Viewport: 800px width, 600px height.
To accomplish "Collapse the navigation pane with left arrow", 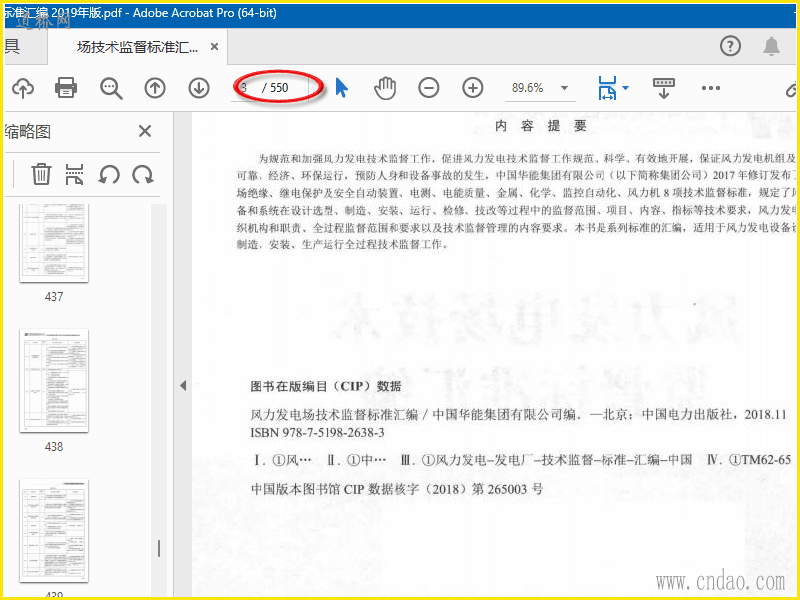I will tap(183, 386).
